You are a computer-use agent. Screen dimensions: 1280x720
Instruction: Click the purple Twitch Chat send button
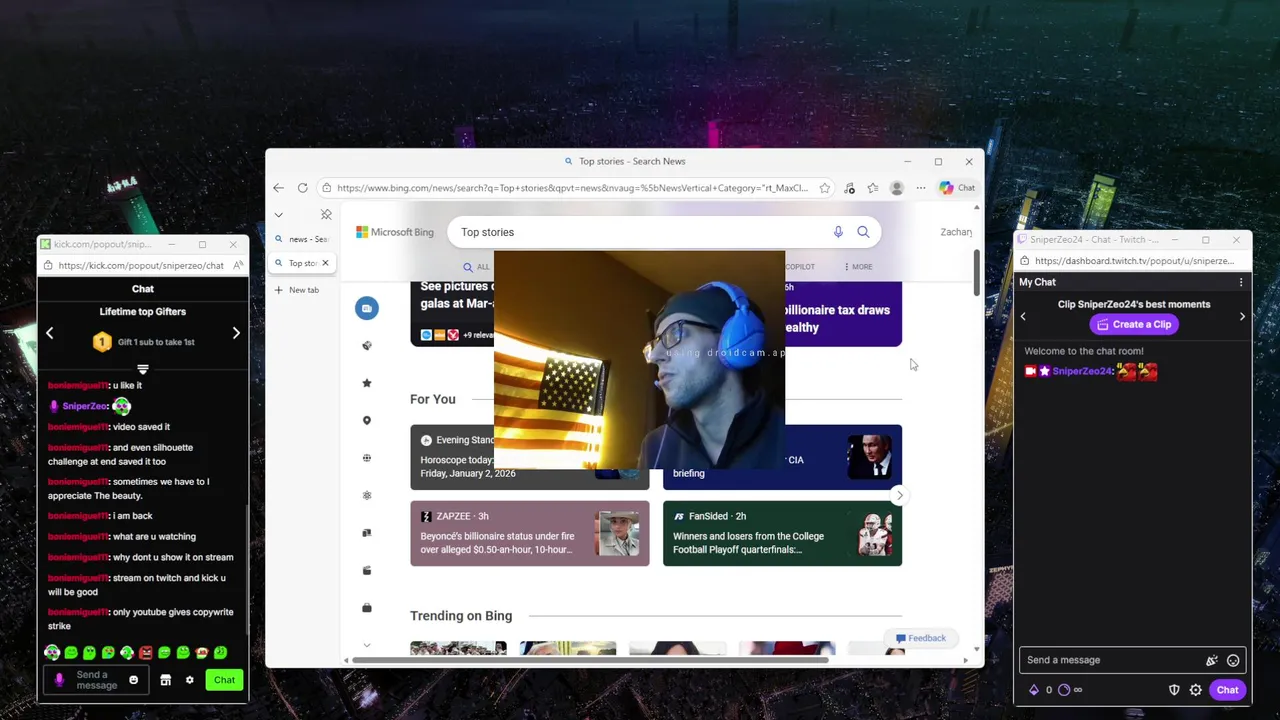click(x=1227, y=690)
